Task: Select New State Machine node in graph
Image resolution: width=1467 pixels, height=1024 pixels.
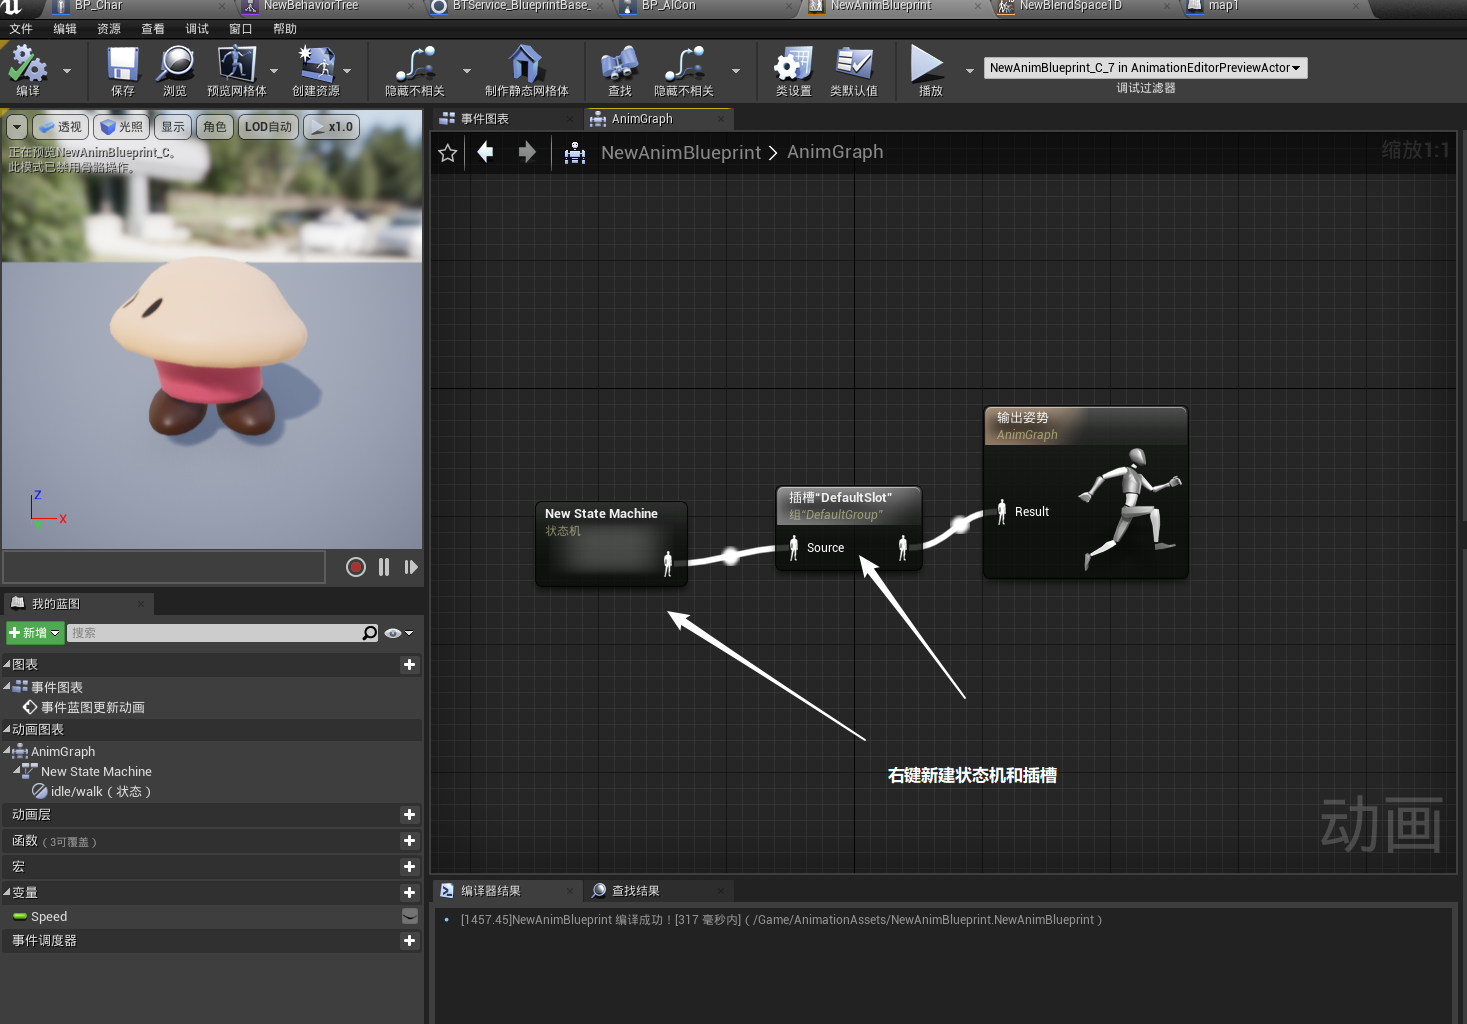Action: pos(611,544)
